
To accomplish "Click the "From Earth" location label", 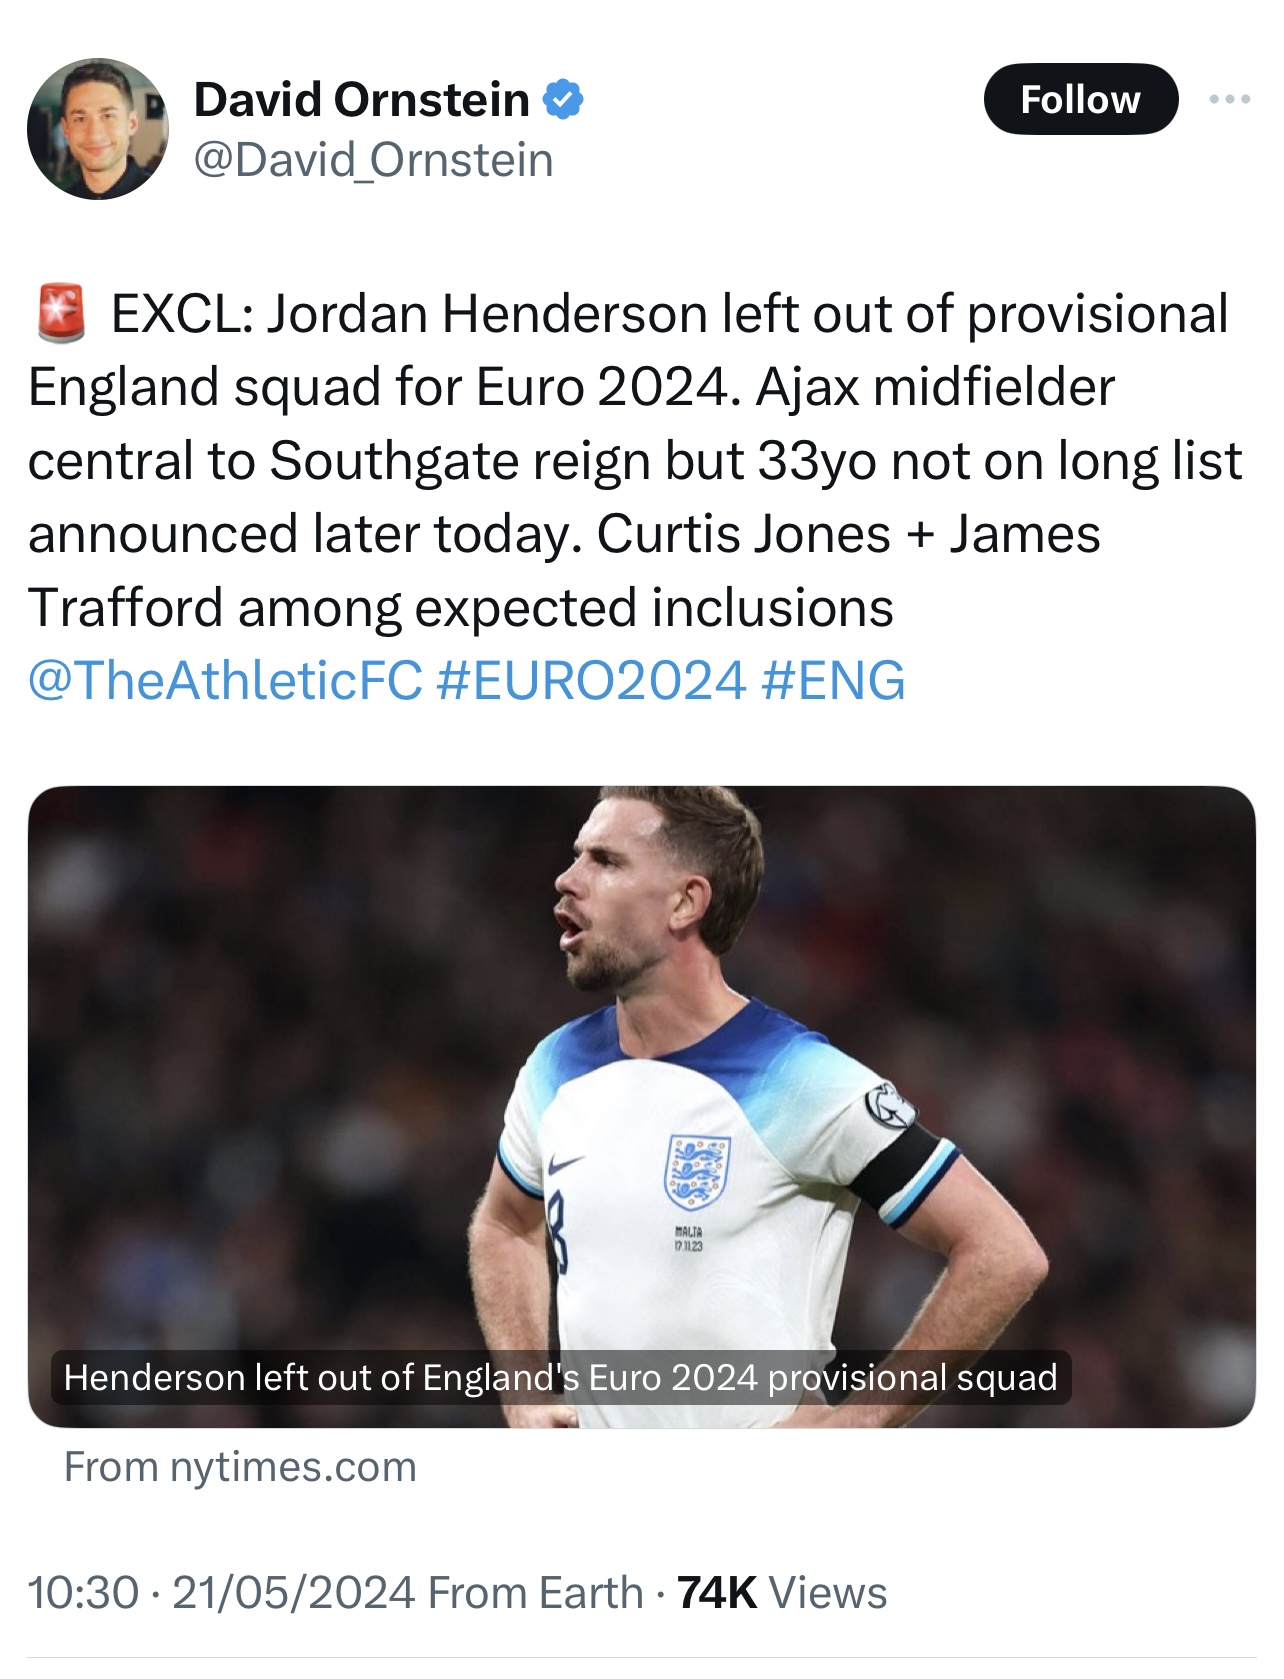I will pos(536,1593).
